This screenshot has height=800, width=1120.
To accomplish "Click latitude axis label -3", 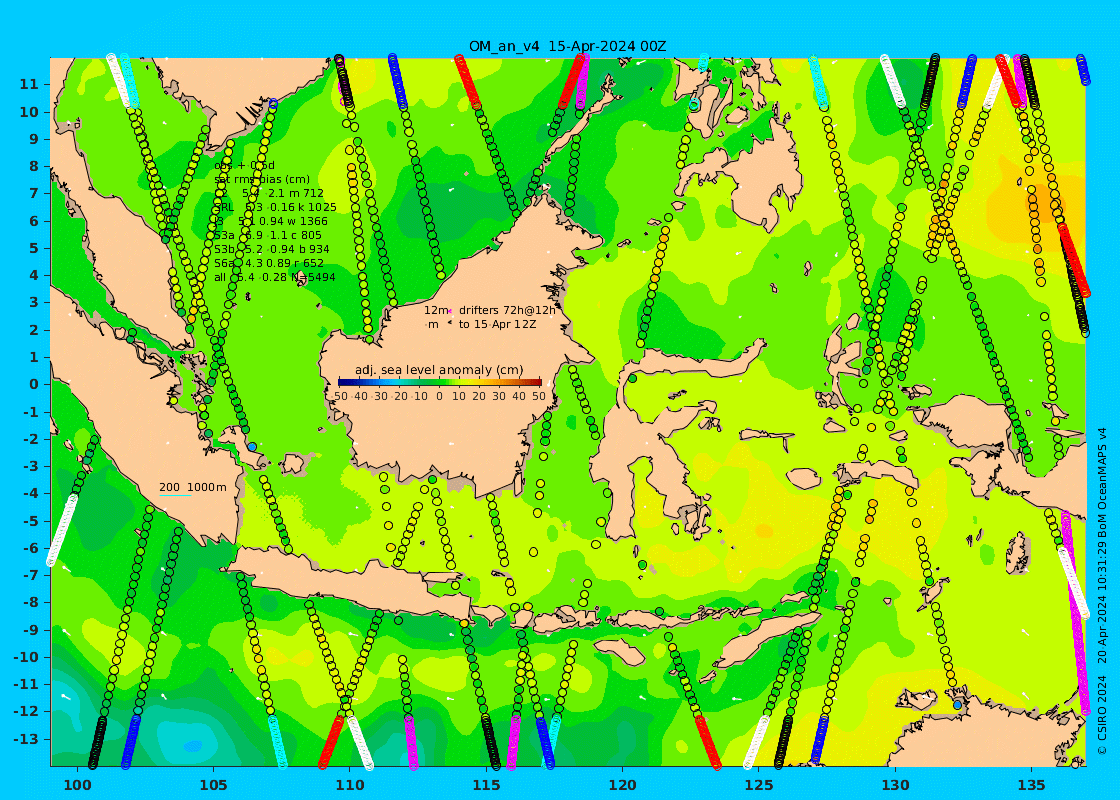I will pyautogui.click(x=31, y=466).
